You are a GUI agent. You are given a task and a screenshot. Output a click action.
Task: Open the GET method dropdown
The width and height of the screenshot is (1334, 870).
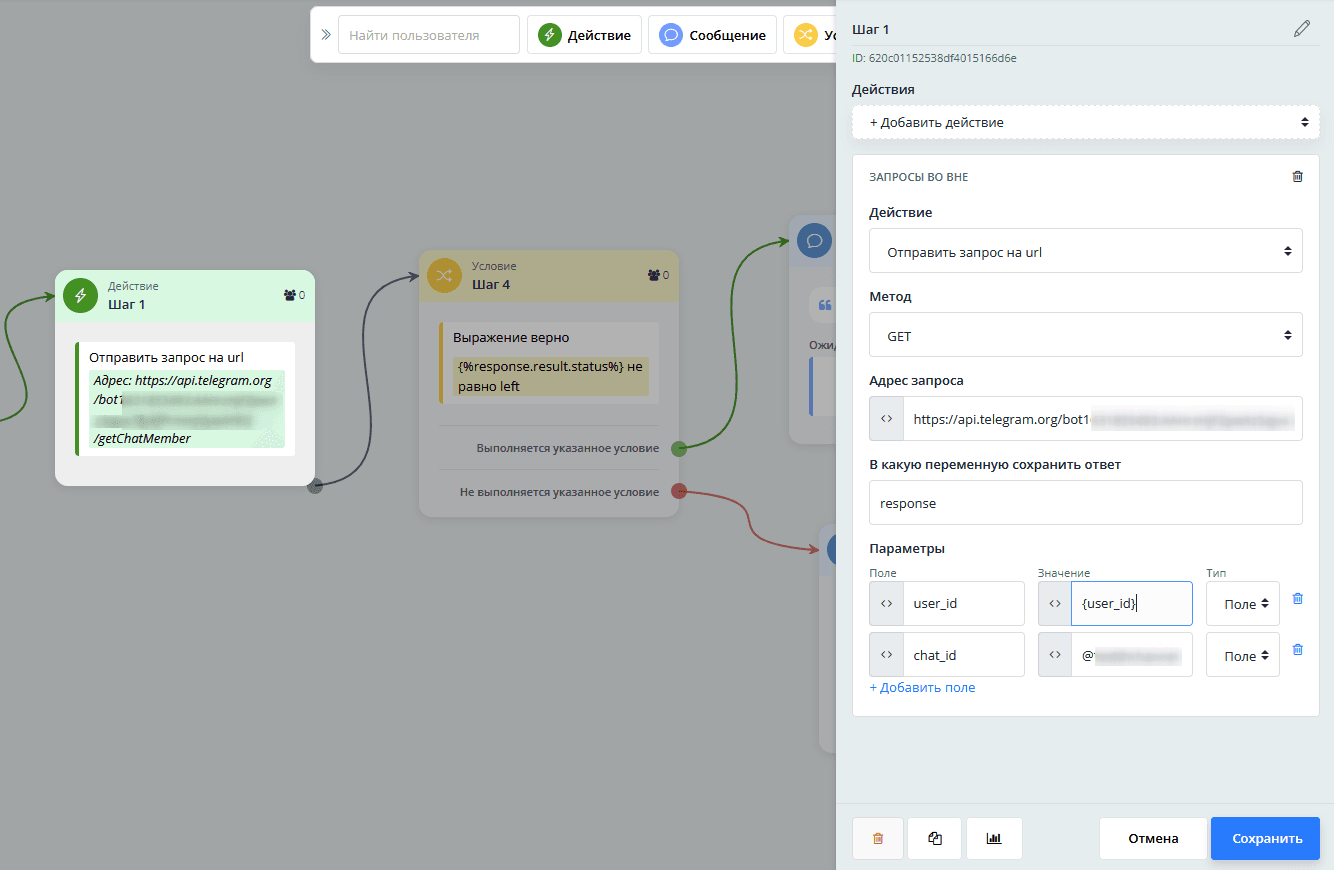1085,336
